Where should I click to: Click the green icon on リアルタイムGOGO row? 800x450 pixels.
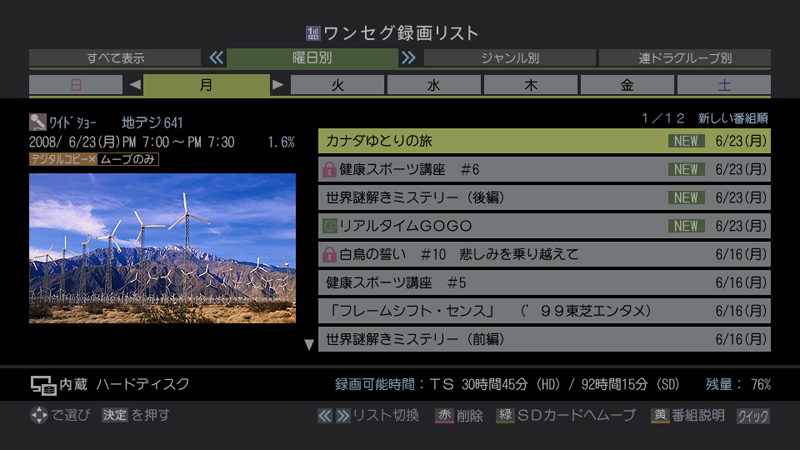point(330,226)
